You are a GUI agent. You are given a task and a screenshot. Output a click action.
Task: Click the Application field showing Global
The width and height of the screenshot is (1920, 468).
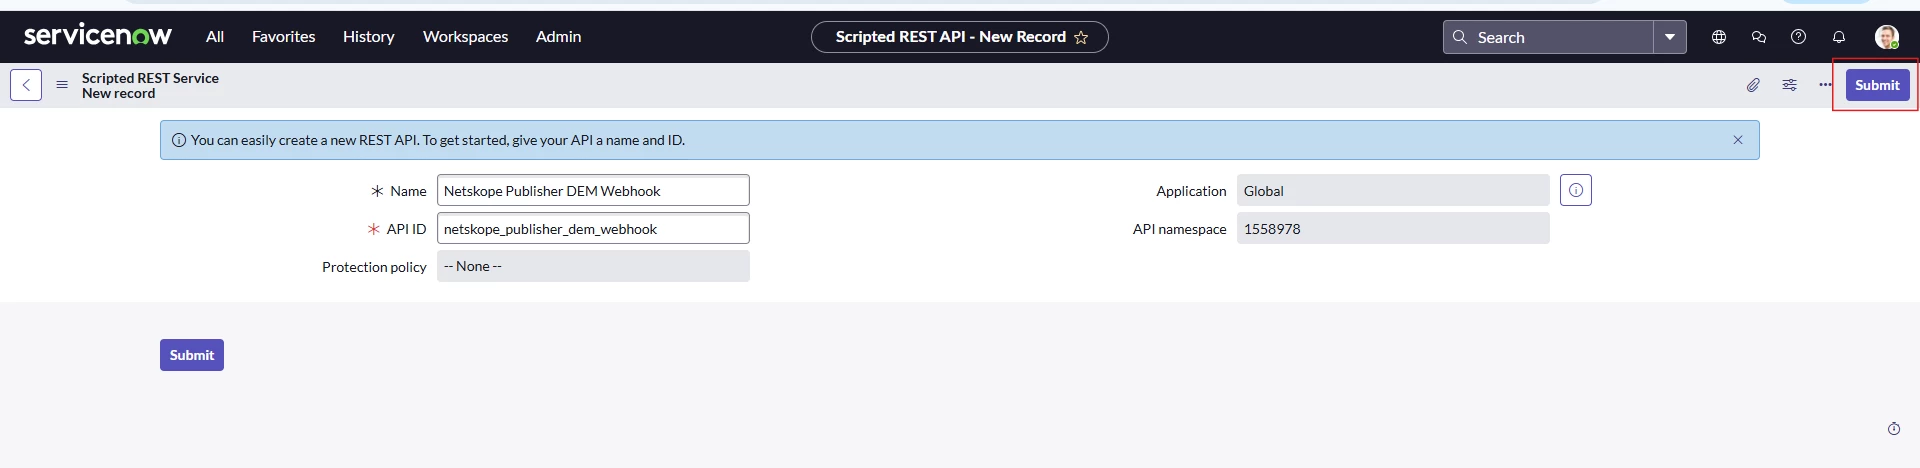[x=1393, y=190]
